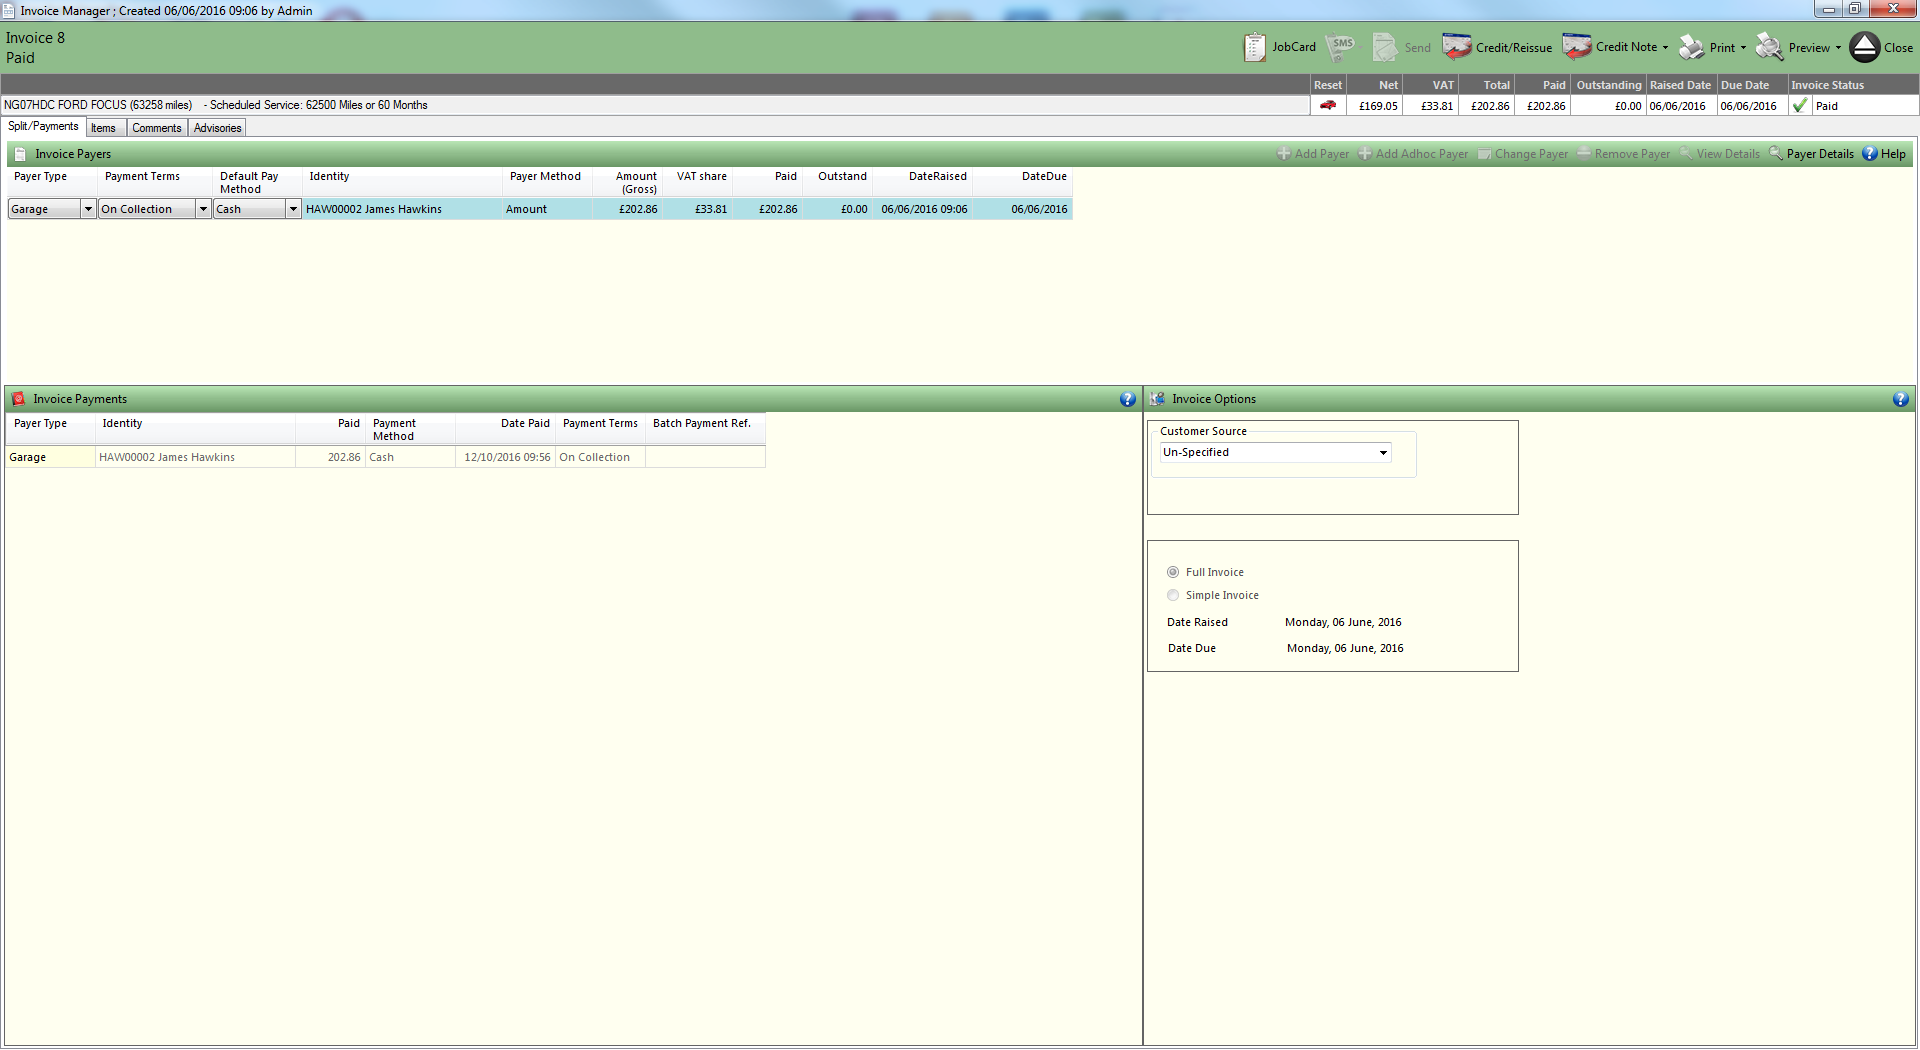This screenshot has width=1920, height=1050.
Task: Click the Add Payer plus icon
Action: [x=1284, y=154]
